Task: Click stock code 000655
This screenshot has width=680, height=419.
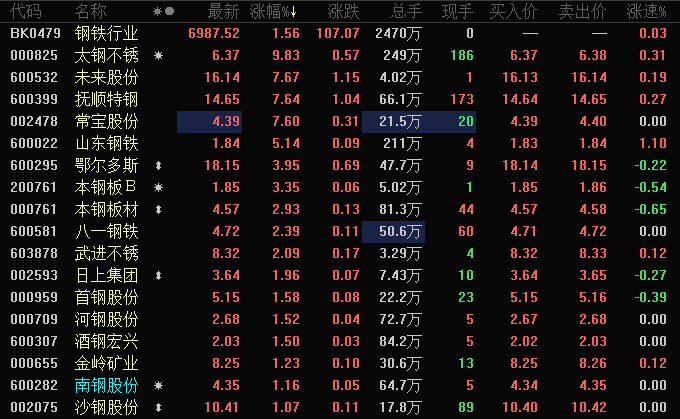Action: click(34, 363)
